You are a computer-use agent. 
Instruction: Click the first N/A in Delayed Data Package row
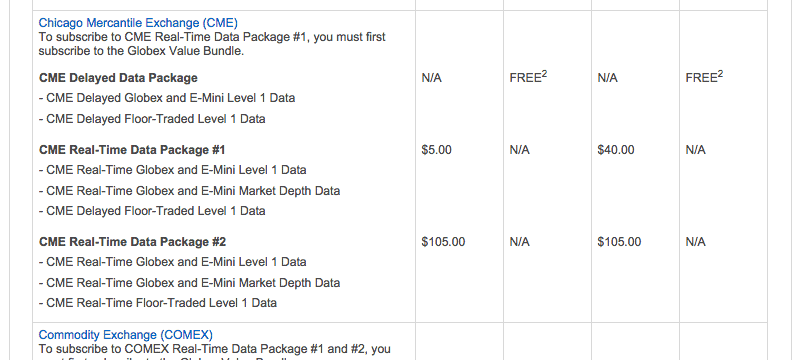click(432, 78)
